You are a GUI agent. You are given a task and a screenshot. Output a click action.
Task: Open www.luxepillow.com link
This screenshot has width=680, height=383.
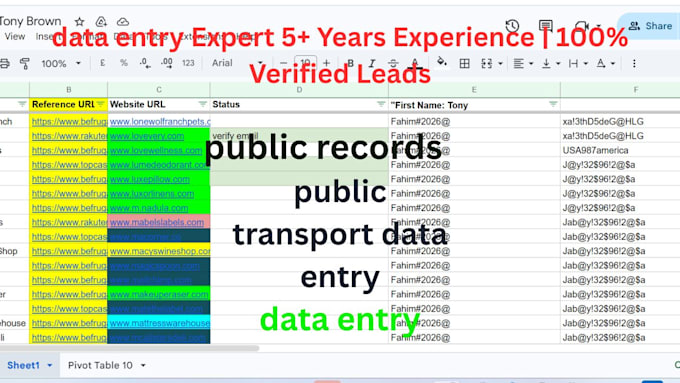click(150, 179)
